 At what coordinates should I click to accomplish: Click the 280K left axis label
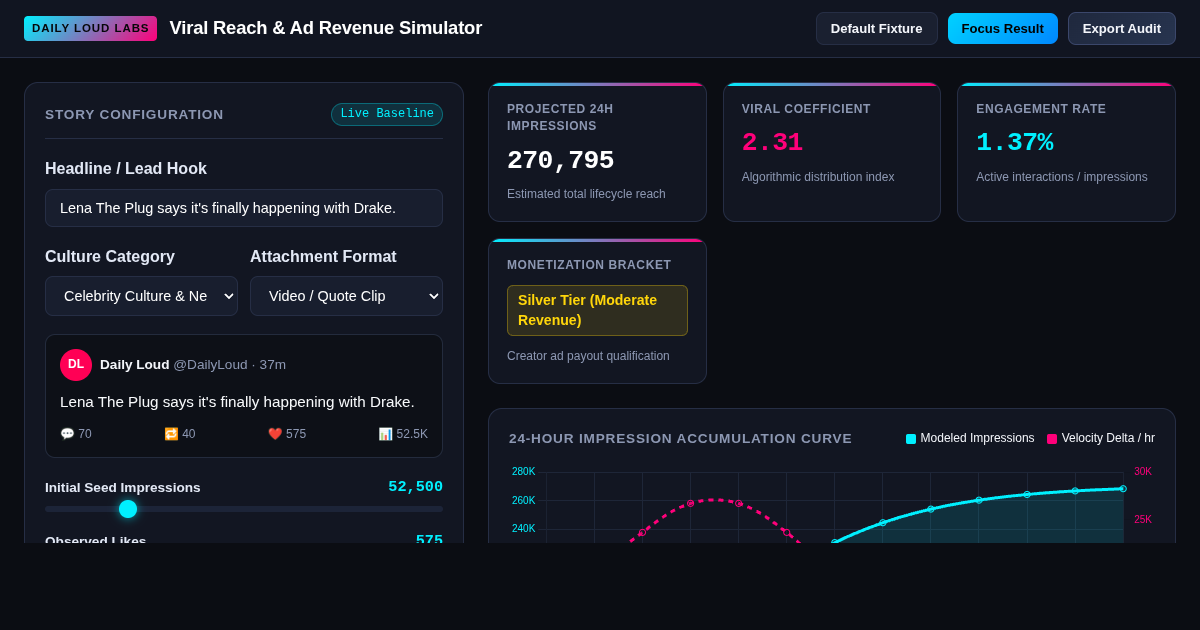coord(523,472)
